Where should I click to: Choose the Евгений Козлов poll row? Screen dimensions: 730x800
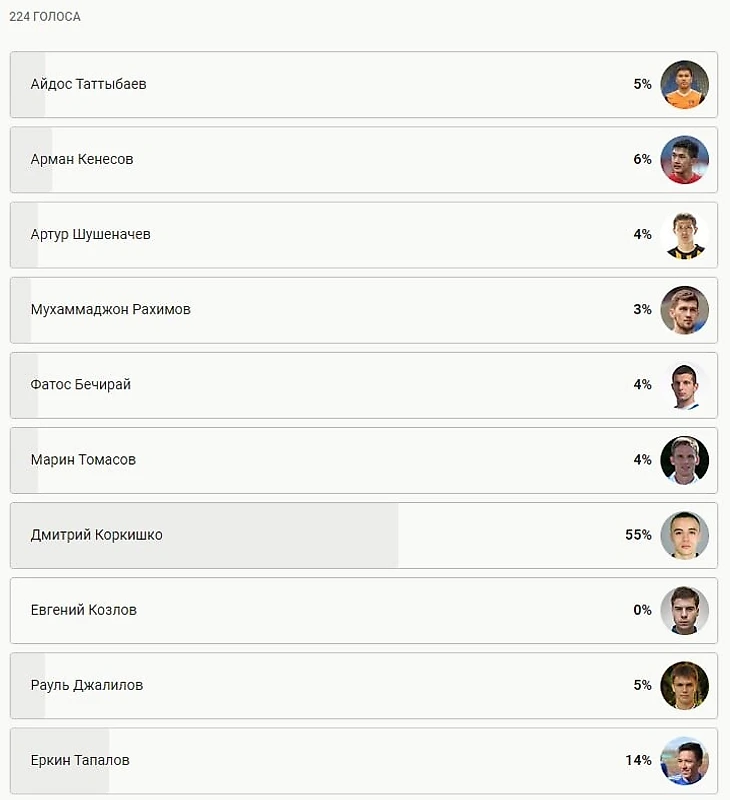click(x=364, y=610)
